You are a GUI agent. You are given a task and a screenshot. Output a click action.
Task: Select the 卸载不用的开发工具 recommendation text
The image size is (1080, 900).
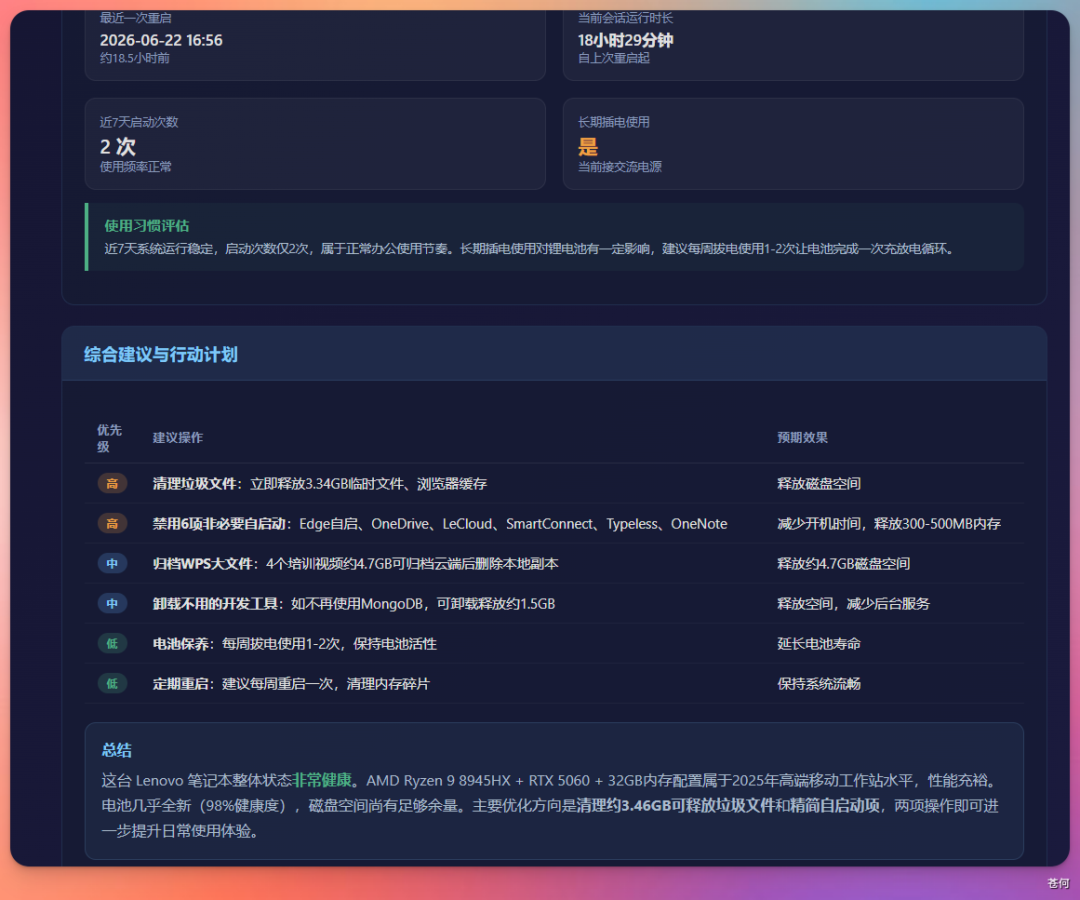353,603
